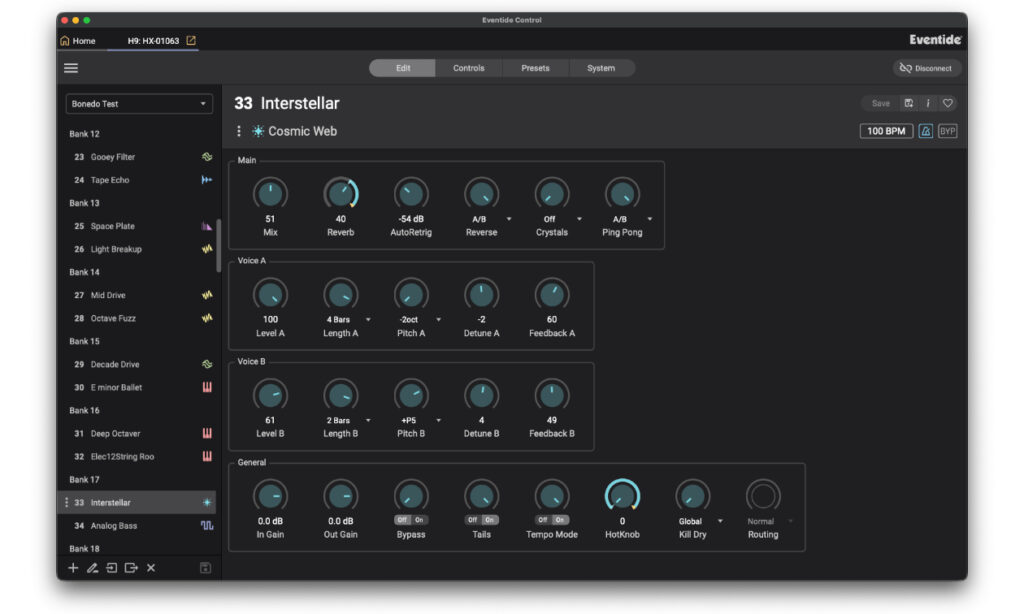The height and width of the screenshot is (614, 1024).
Task: Set Tempo Mode to On
Action: coord(560,520)
